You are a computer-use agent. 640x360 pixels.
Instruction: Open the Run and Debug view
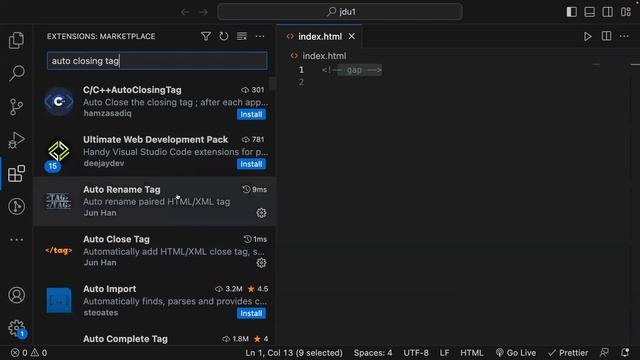coord(16,140)
